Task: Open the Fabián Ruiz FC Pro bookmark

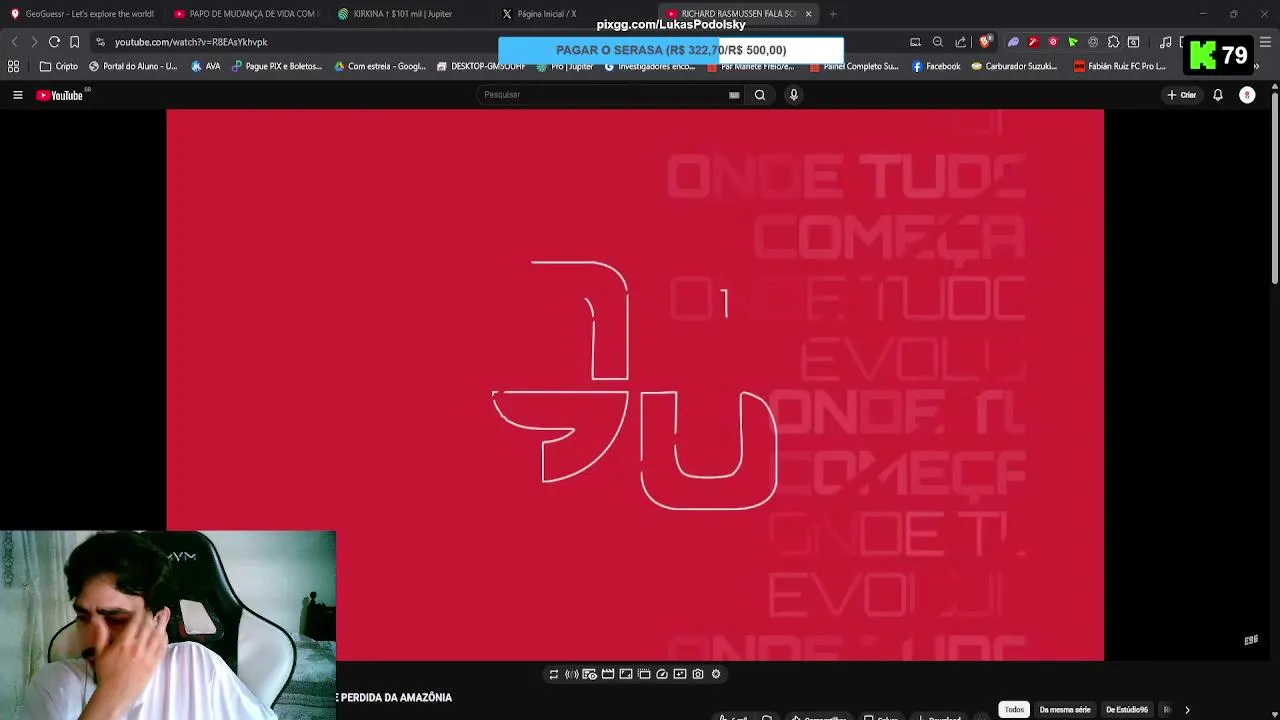Action: [1120, 66]
